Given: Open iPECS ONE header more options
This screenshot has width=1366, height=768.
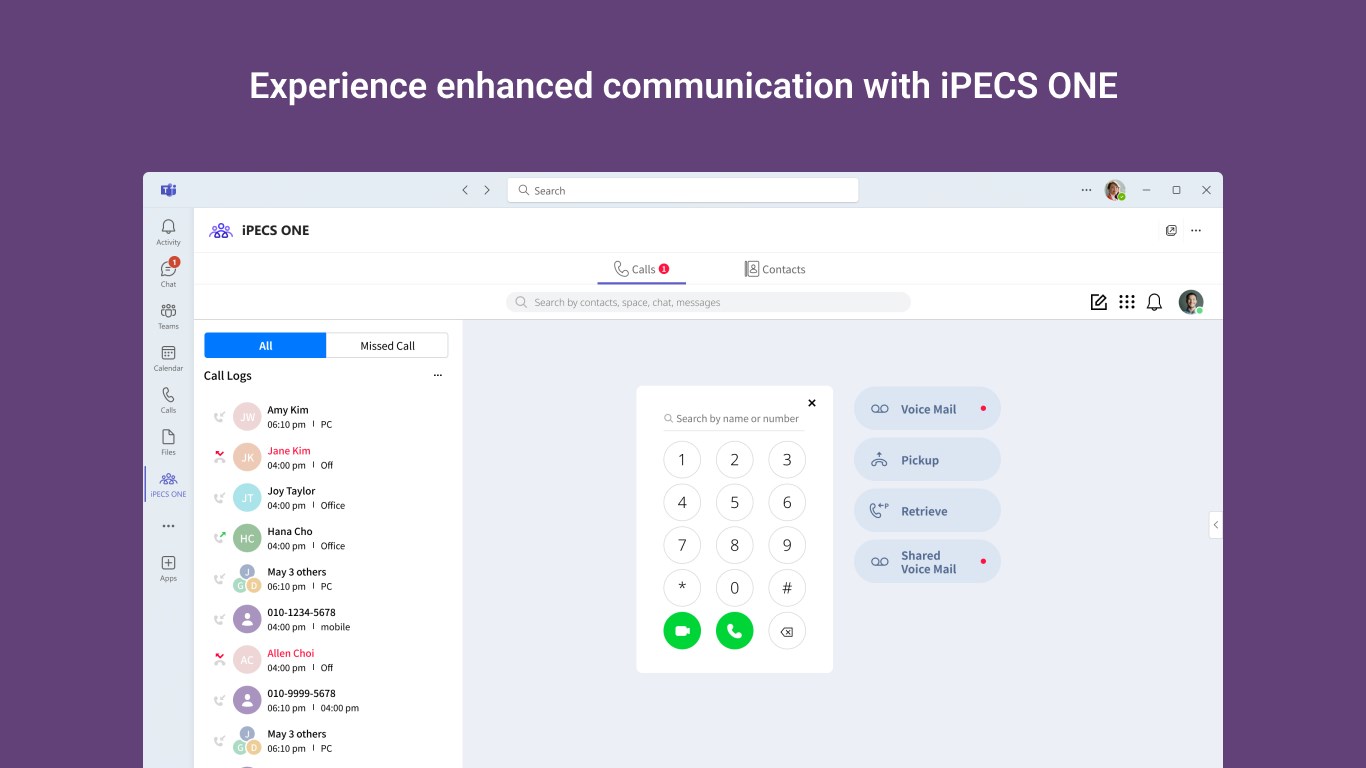Looking at the screenshot, I should pyautogui.click(x=1196, y=230).
